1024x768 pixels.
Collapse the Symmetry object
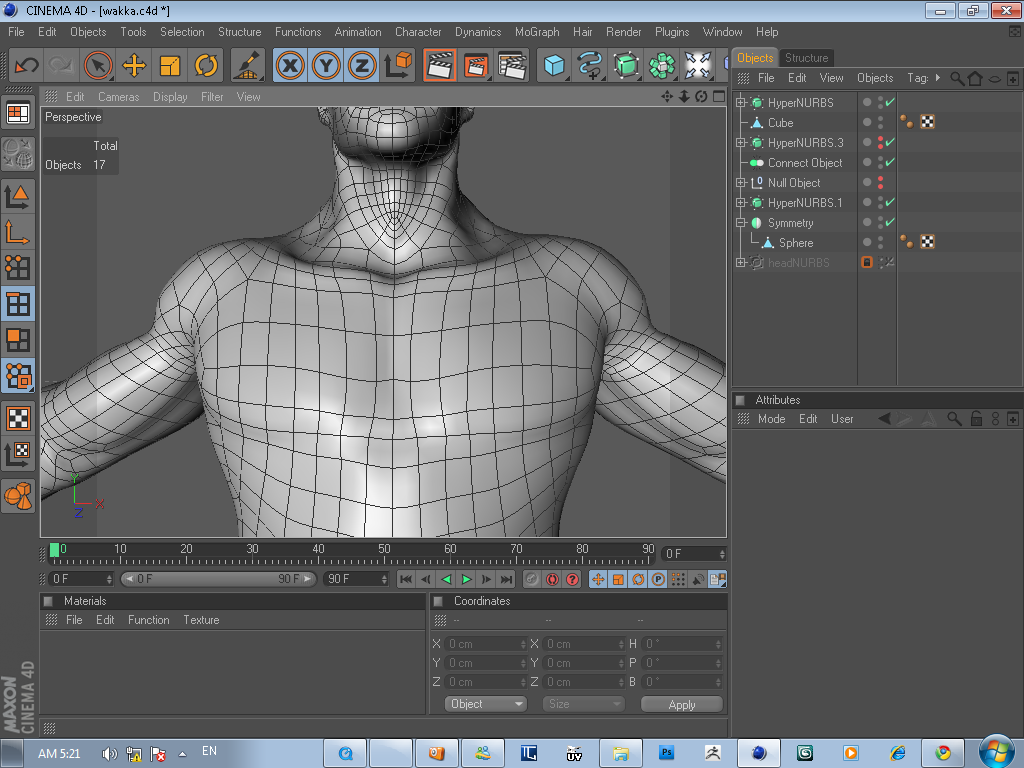pyautogui.click(x=740, y=223)
